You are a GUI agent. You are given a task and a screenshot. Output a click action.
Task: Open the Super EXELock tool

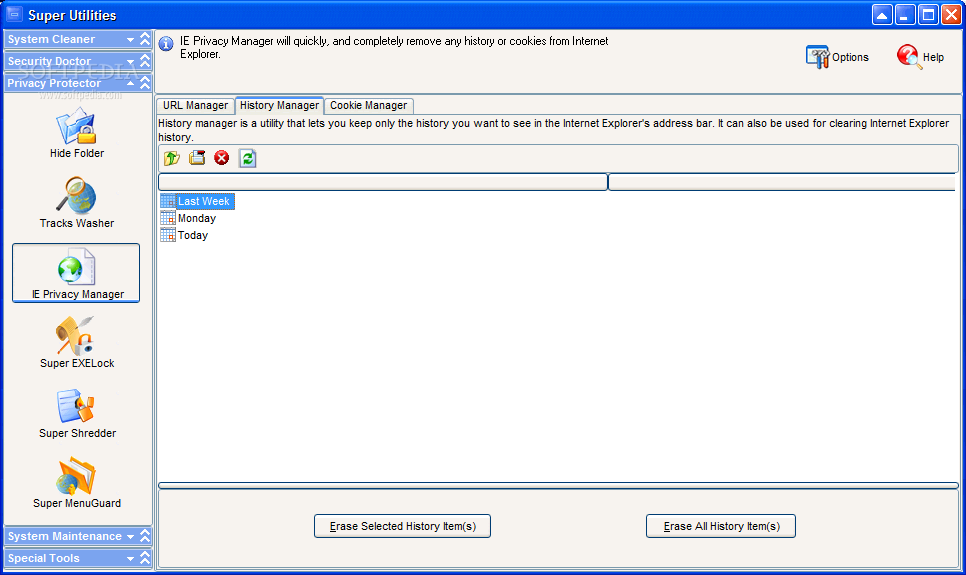pyautogui.click(x=77, y=343)
